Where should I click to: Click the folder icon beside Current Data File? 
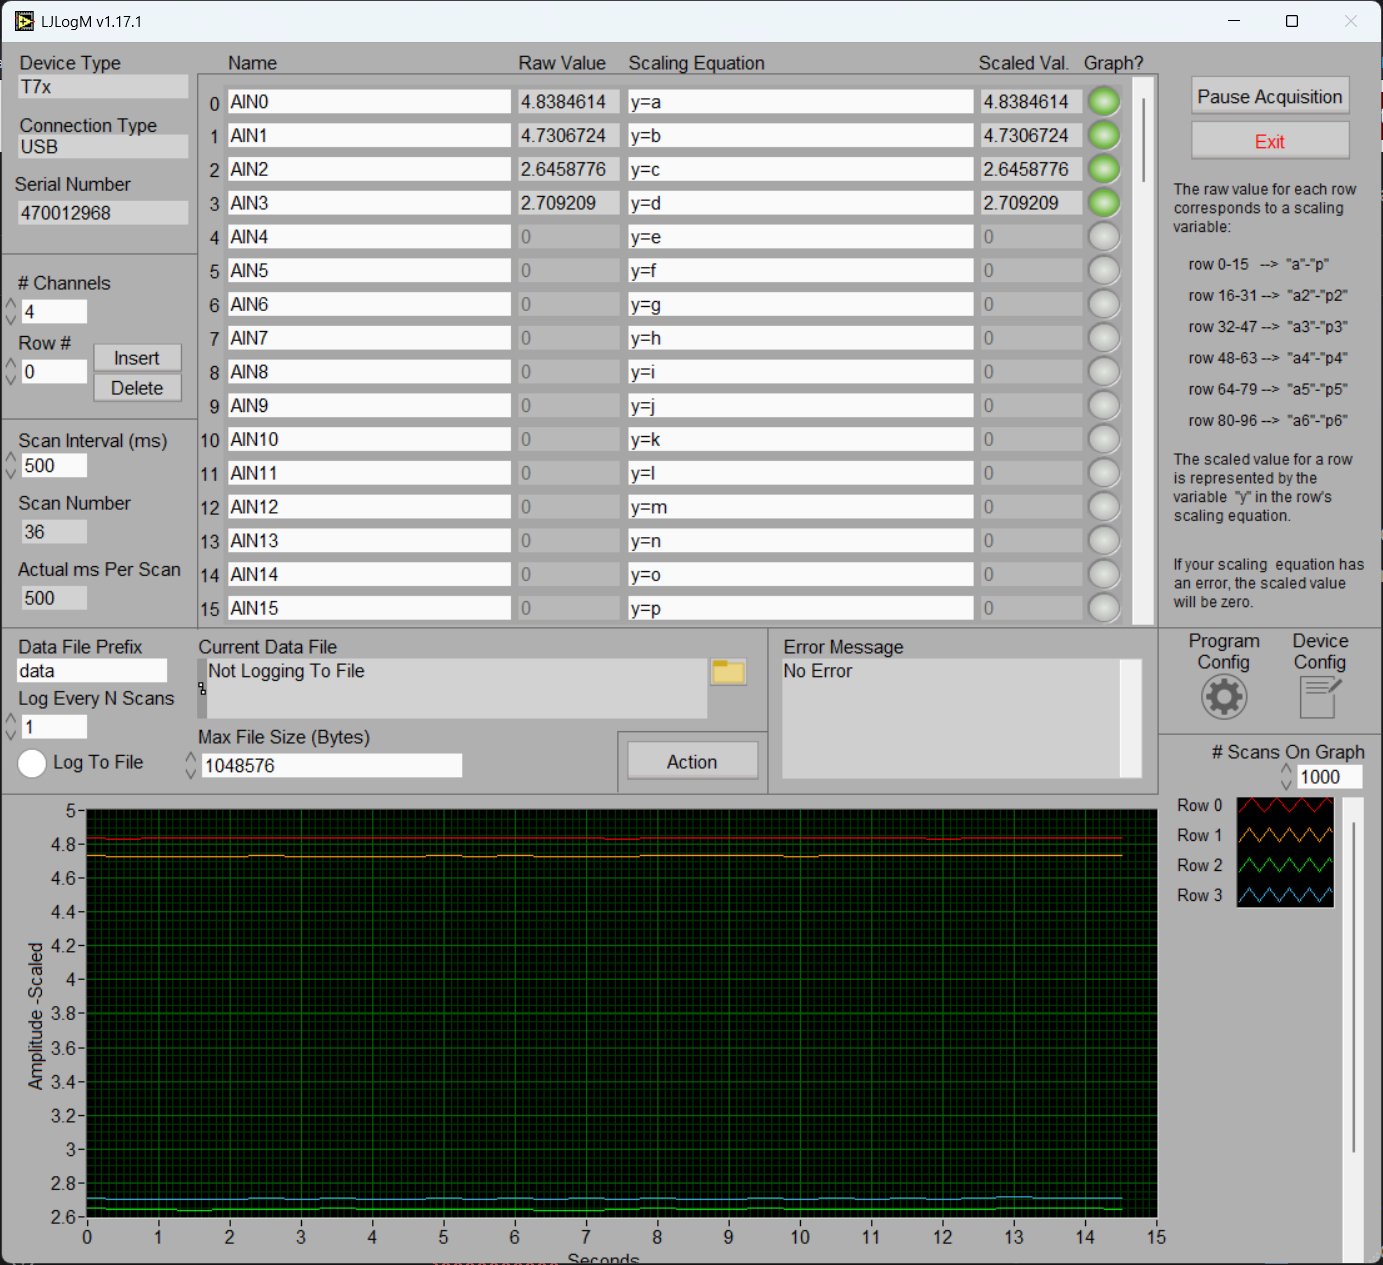pos(728,672)
